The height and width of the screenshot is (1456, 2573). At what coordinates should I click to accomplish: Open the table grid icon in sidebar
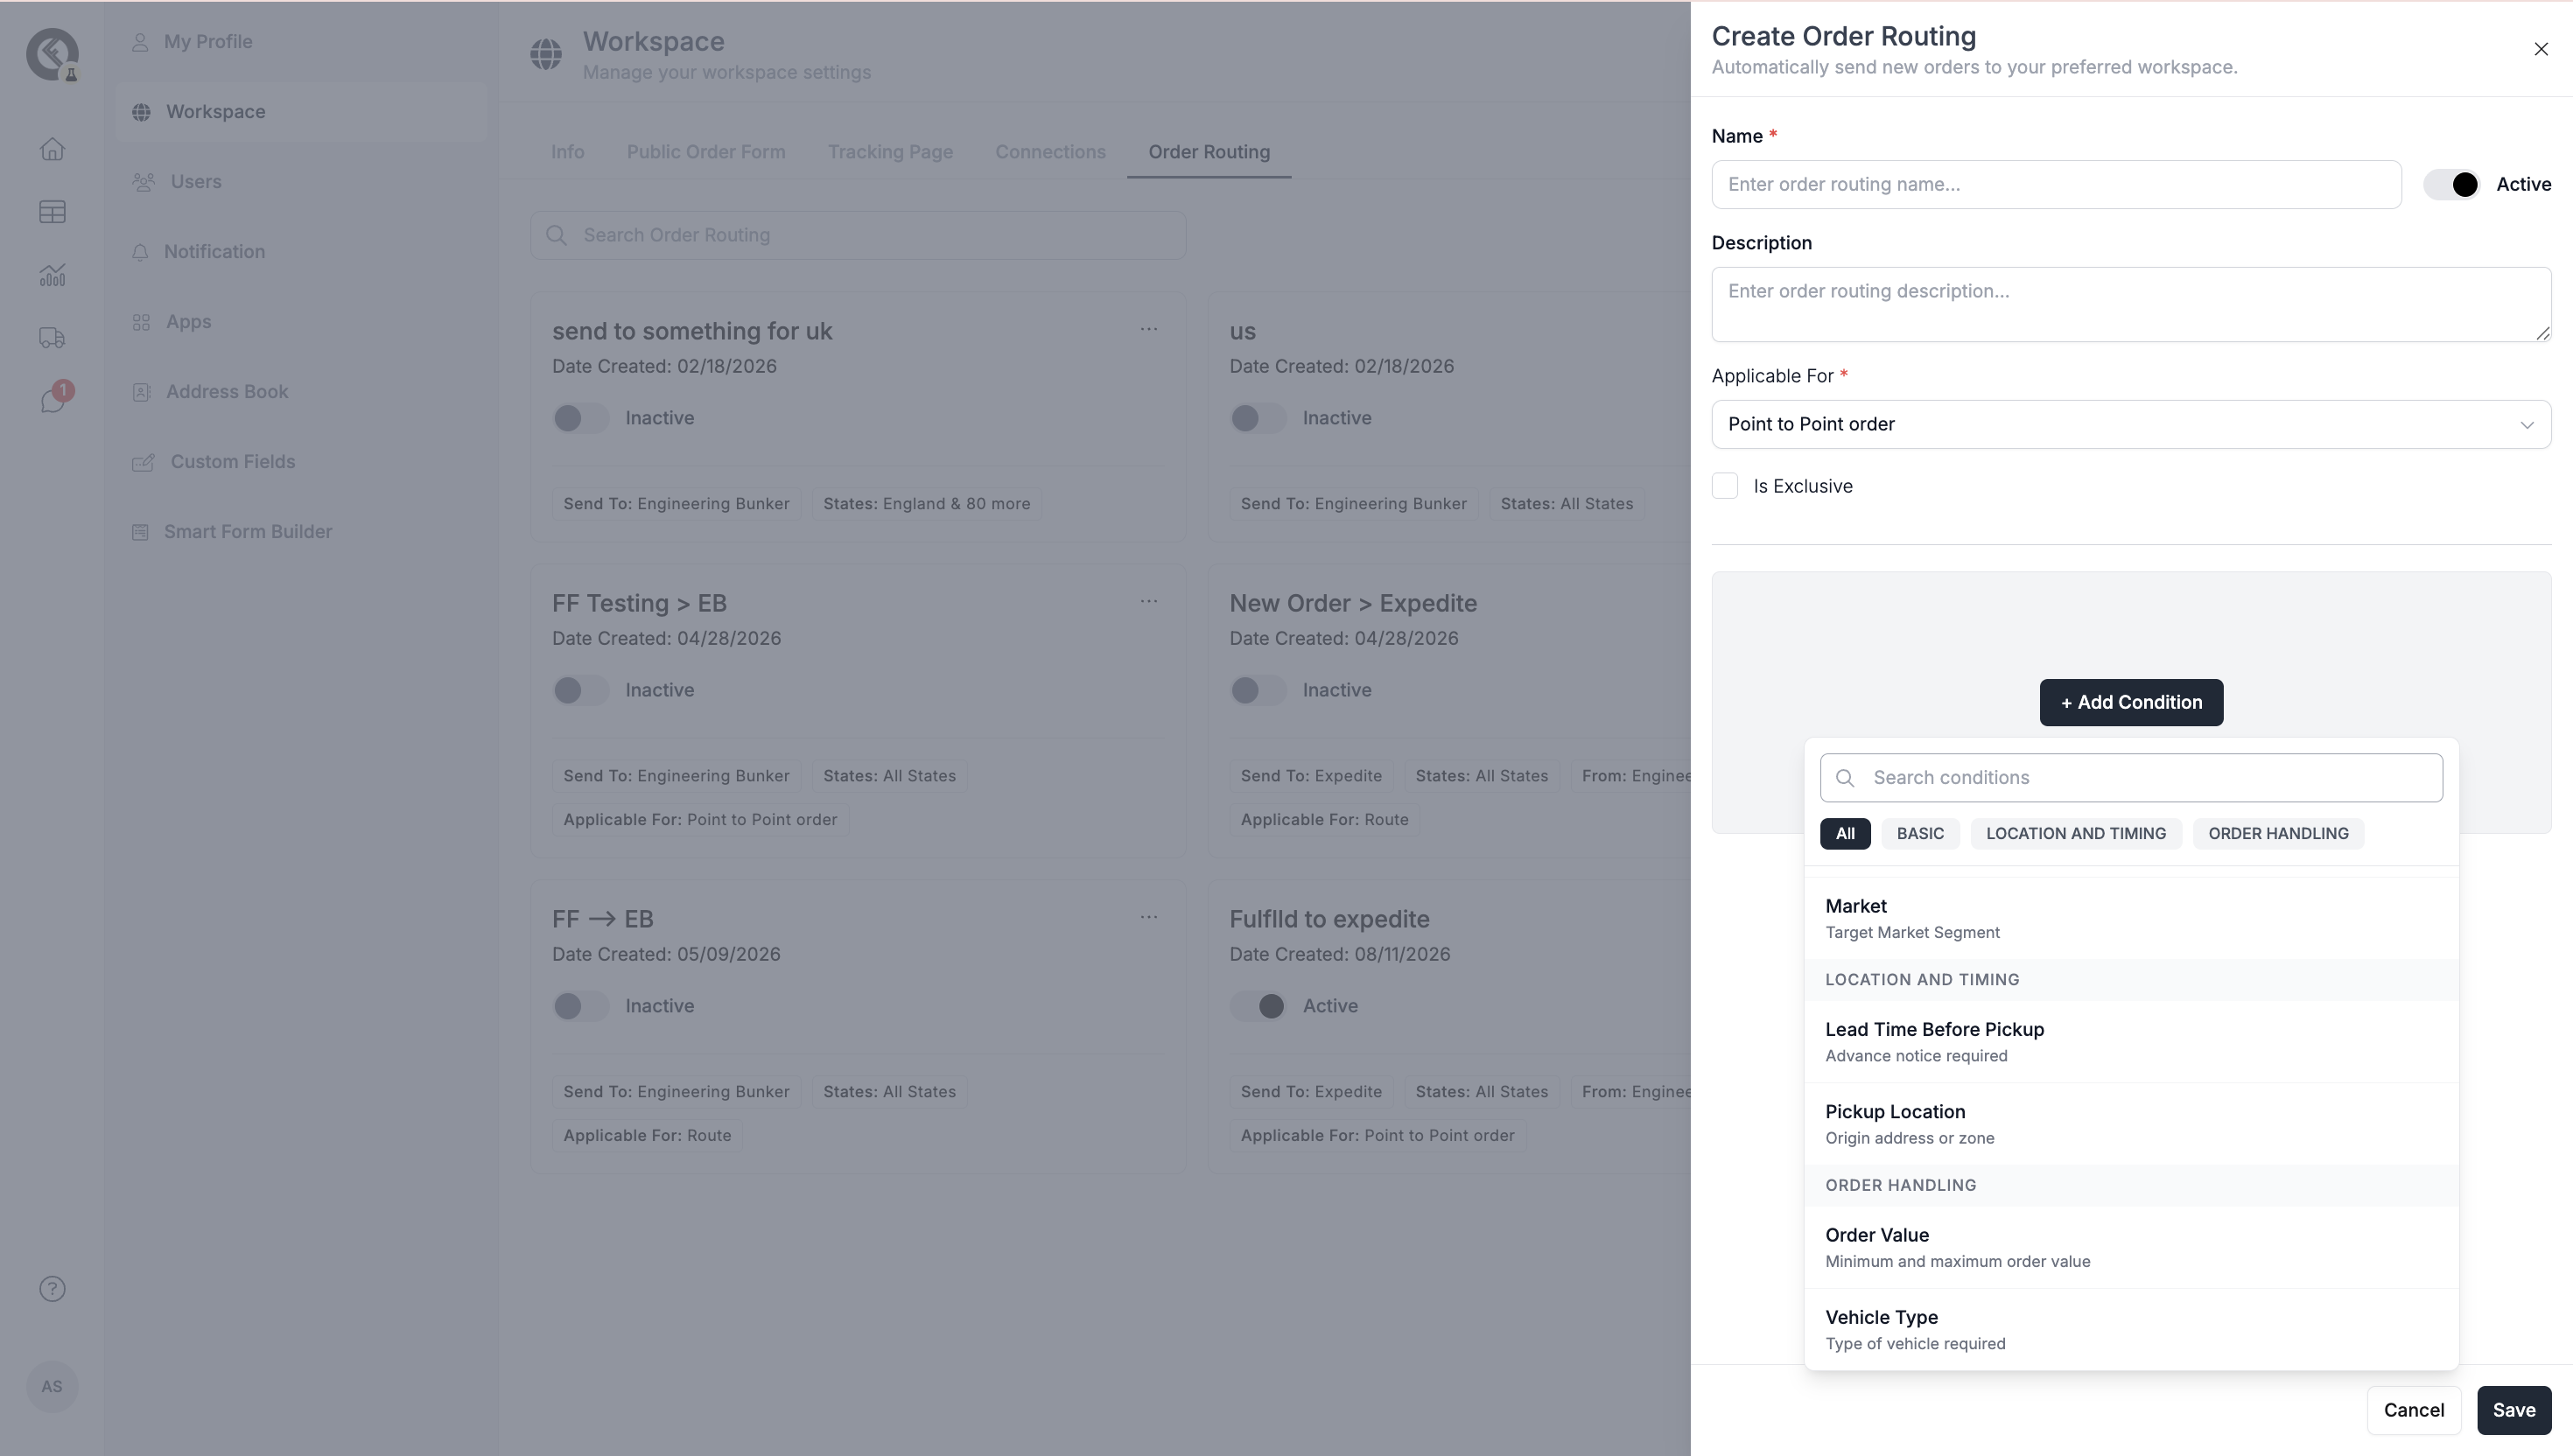coord(52,212)
